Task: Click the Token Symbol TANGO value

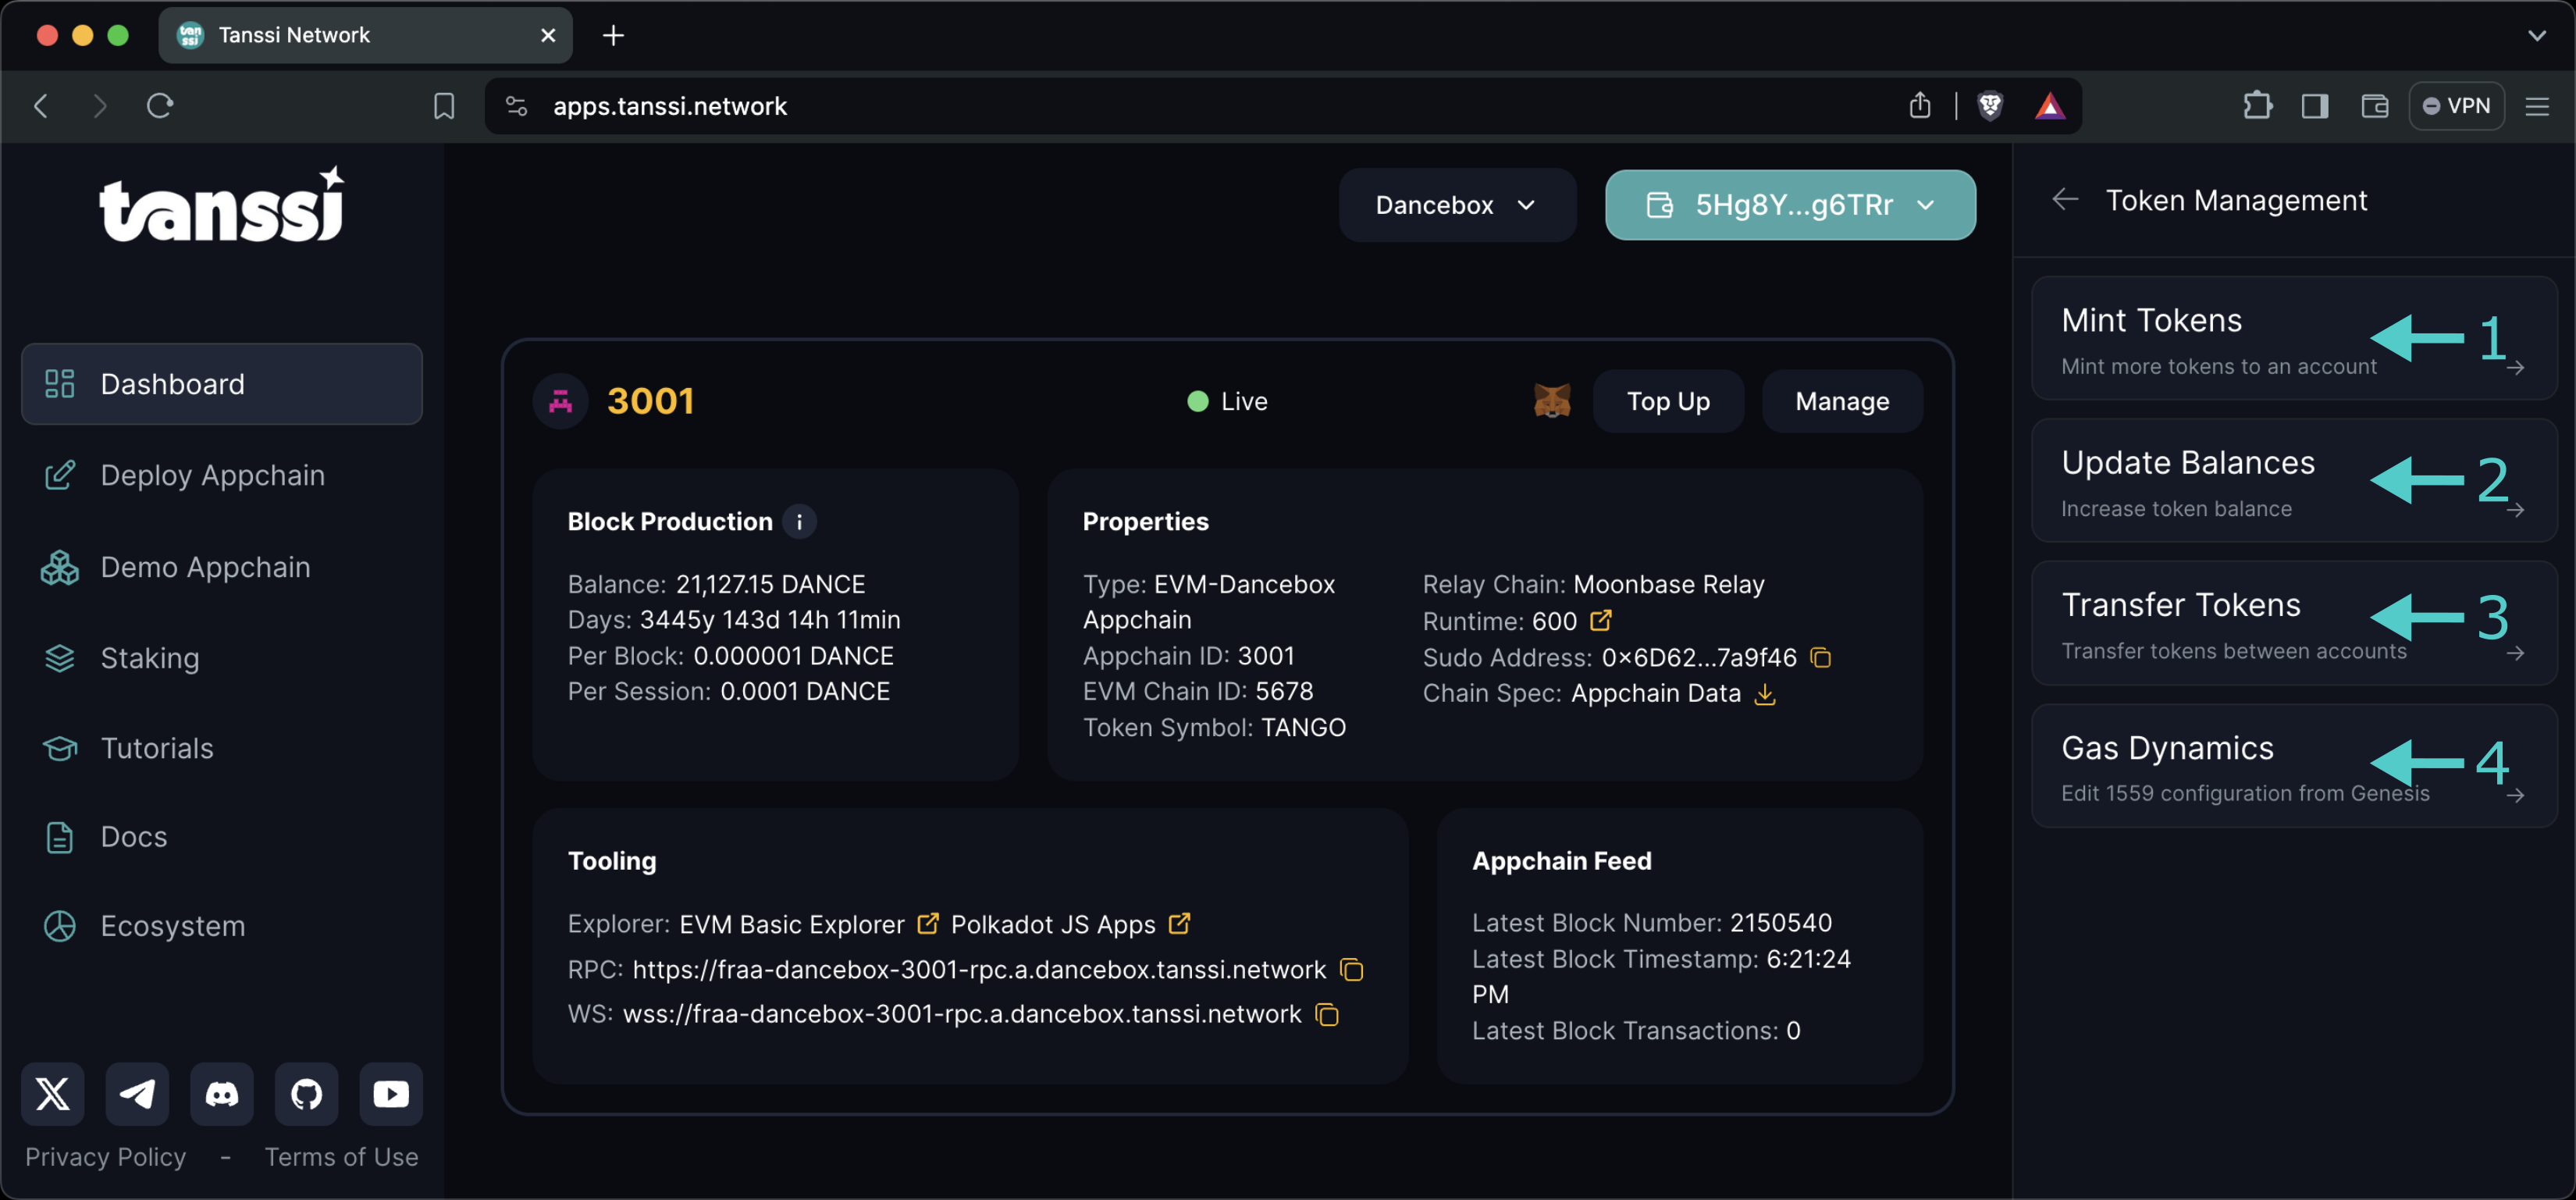Action: pos(1303,727)
